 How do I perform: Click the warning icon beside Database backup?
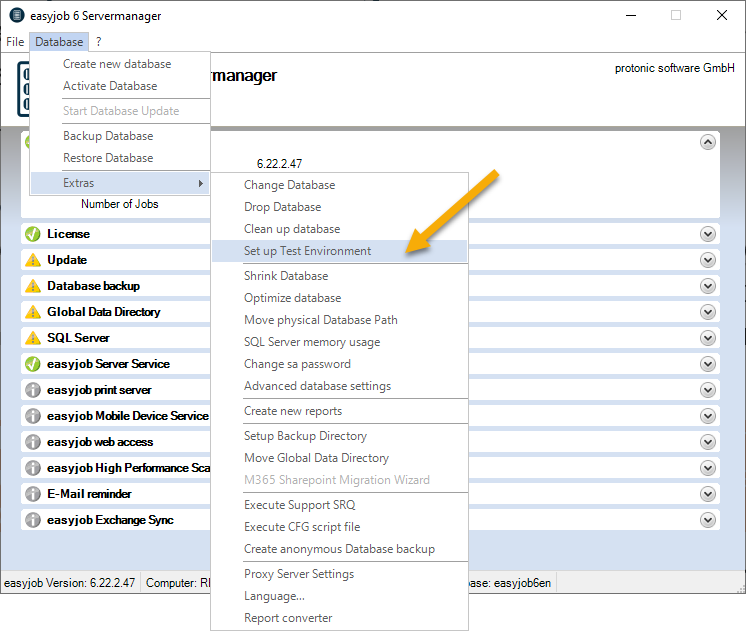pos(33,286)
